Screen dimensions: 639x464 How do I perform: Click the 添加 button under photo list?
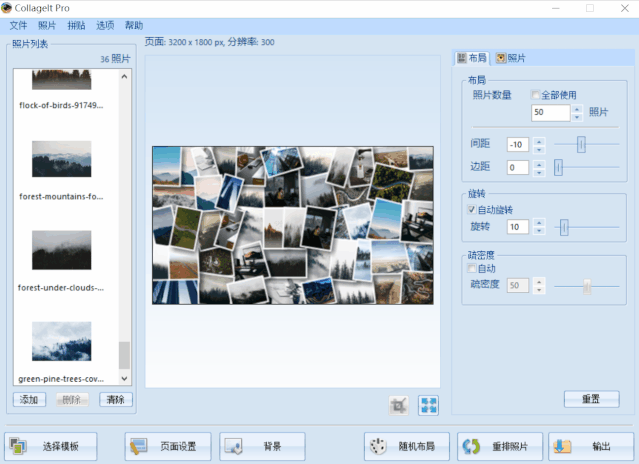(x=29, y=399)
